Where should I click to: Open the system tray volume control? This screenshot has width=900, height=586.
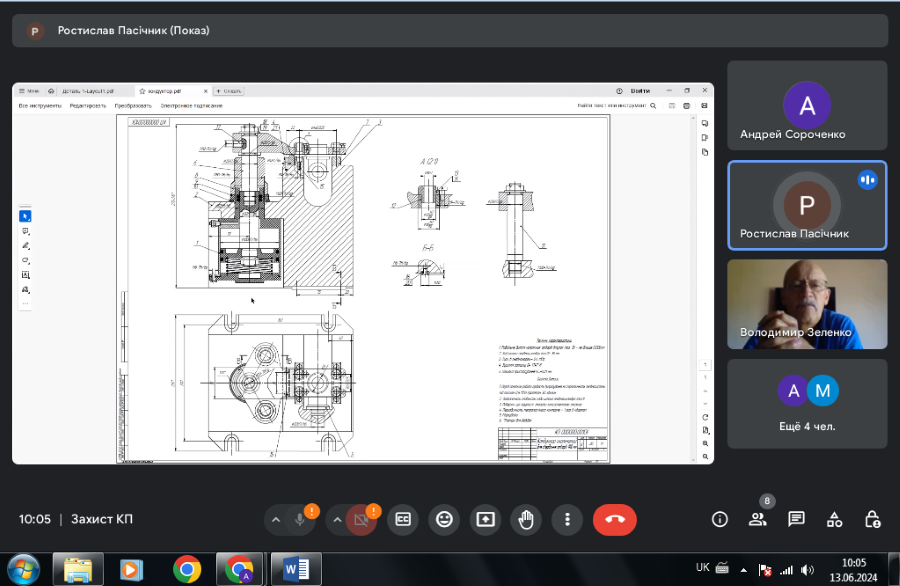[x=806, y=569]
